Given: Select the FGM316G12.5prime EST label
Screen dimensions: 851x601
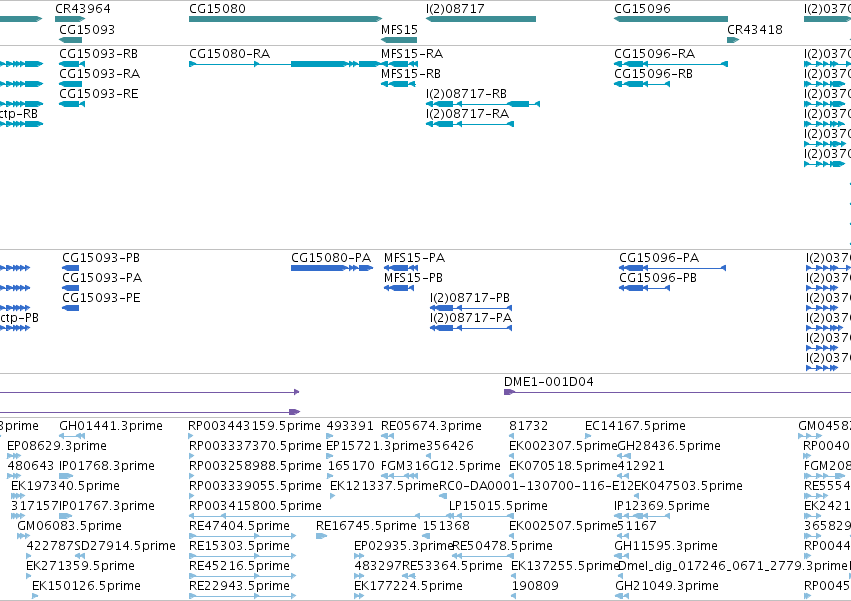Looking at the screenshot, I should click(x=441, y=466).
